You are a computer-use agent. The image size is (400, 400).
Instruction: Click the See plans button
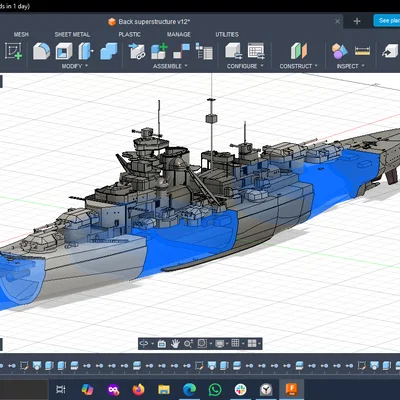click(x=387, y=21)
